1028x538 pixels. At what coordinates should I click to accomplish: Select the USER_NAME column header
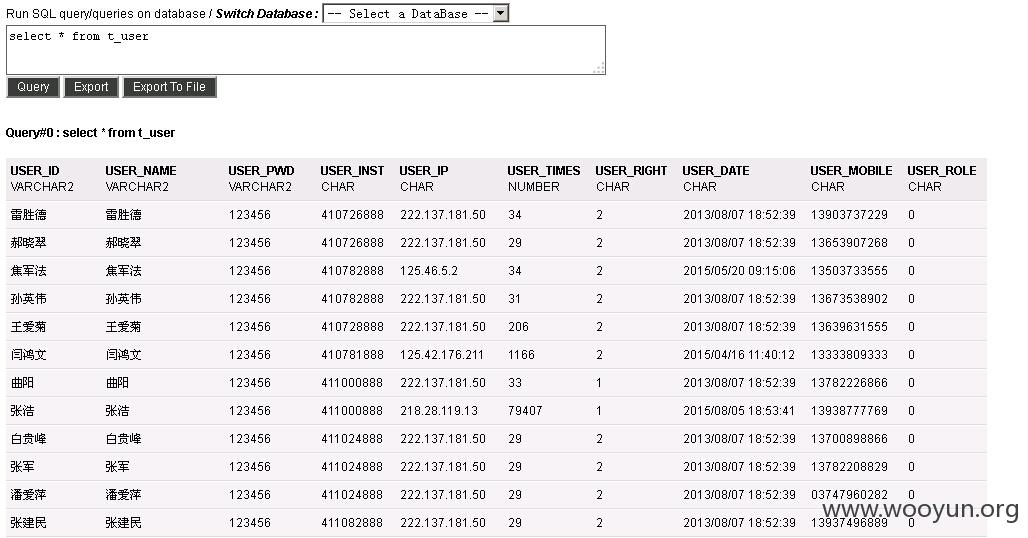[x=141, y=171]
